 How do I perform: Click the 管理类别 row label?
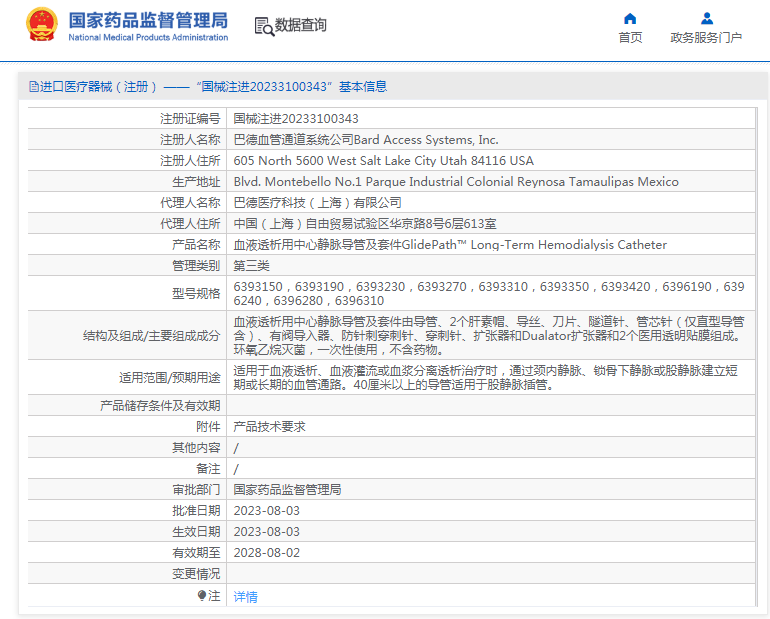coord(196,266)
